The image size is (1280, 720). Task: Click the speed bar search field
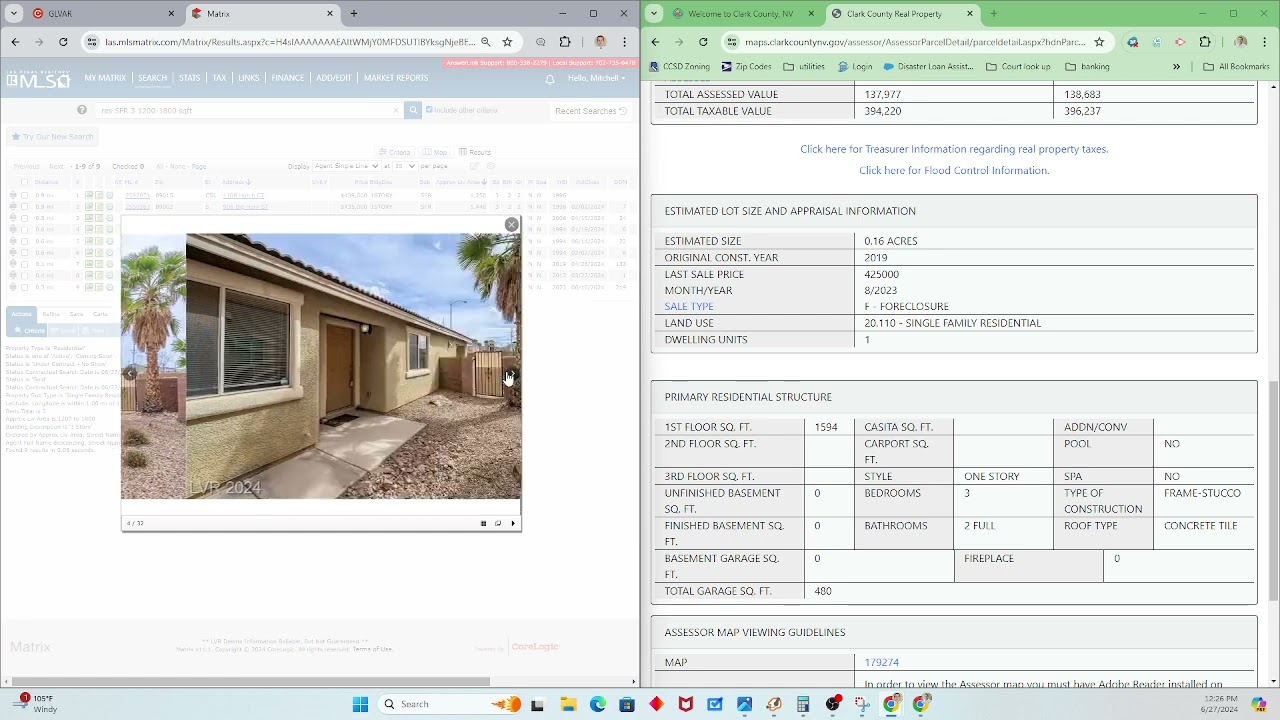coord(250,110)
